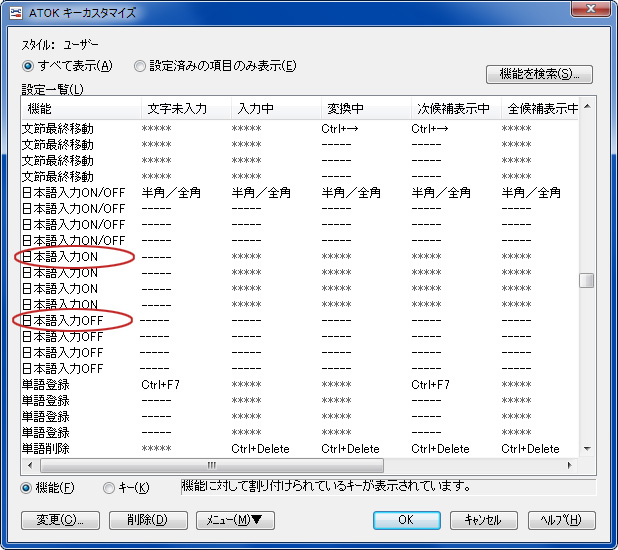Image resolution: width=618 pixels, height=550 pixels.
Task: Click Ctrl+Delete cell under 全候補表示中
Action: (530, 449)
